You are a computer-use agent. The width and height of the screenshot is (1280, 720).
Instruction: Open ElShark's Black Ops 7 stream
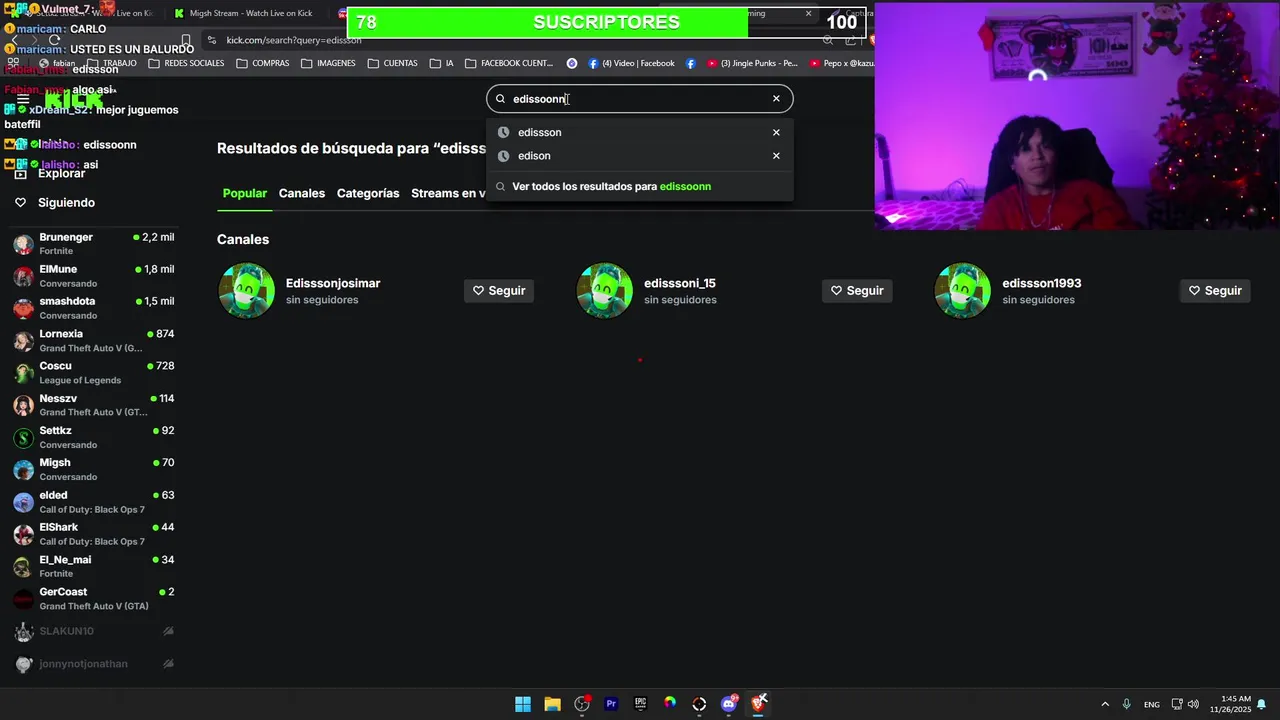(93, 534)
